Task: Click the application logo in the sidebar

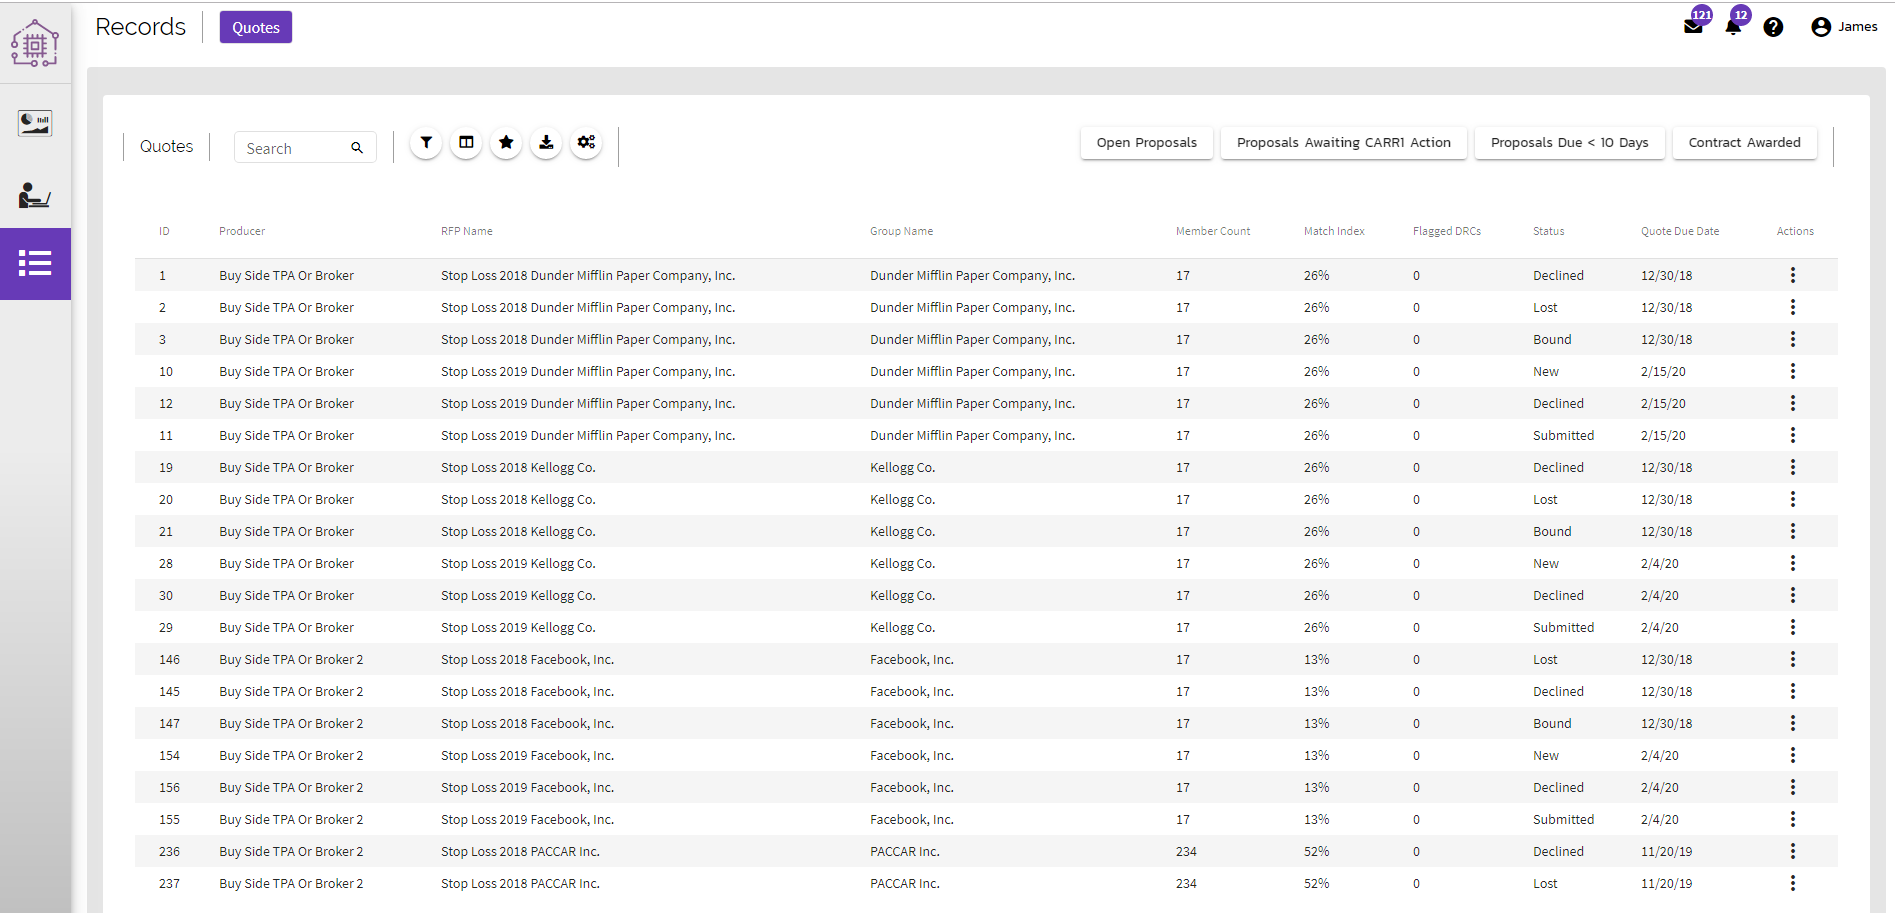Action: tap(35, 43)
